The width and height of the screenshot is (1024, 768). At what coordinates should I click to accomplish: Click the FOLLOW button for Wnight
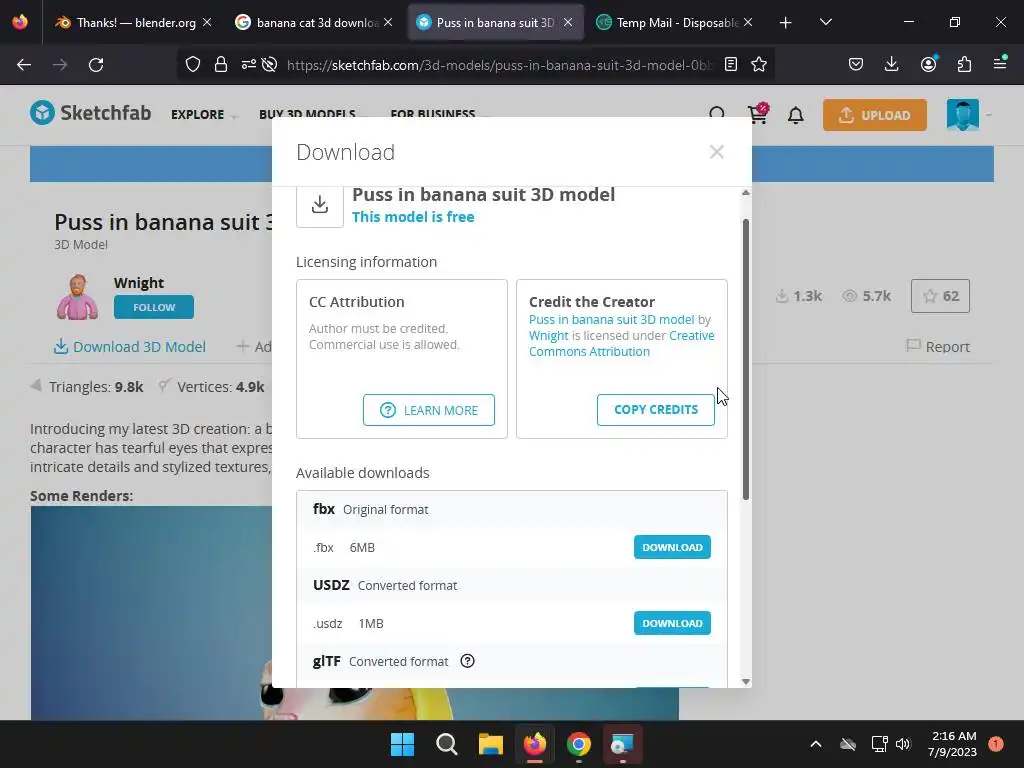coord(153,307)
